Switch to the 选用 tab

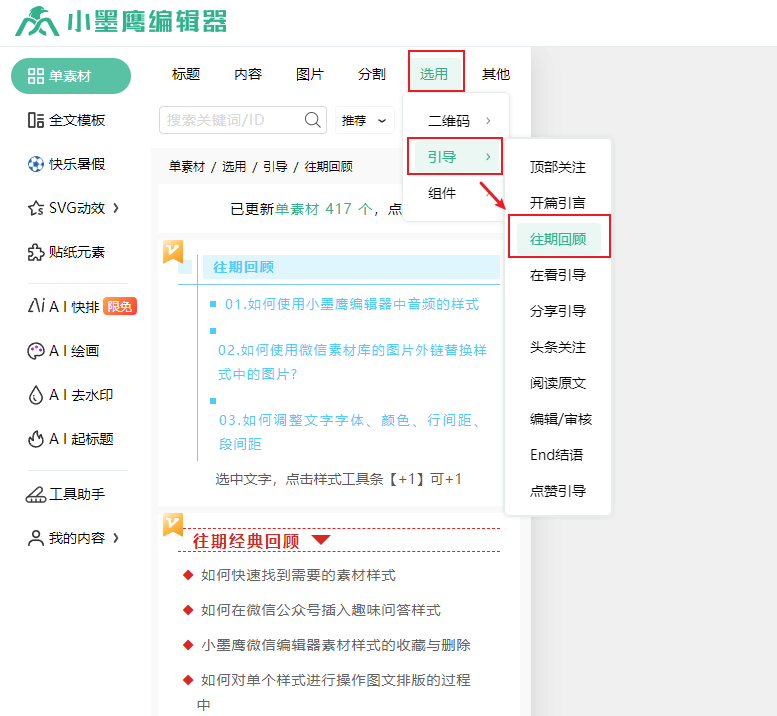coord(434,74)
